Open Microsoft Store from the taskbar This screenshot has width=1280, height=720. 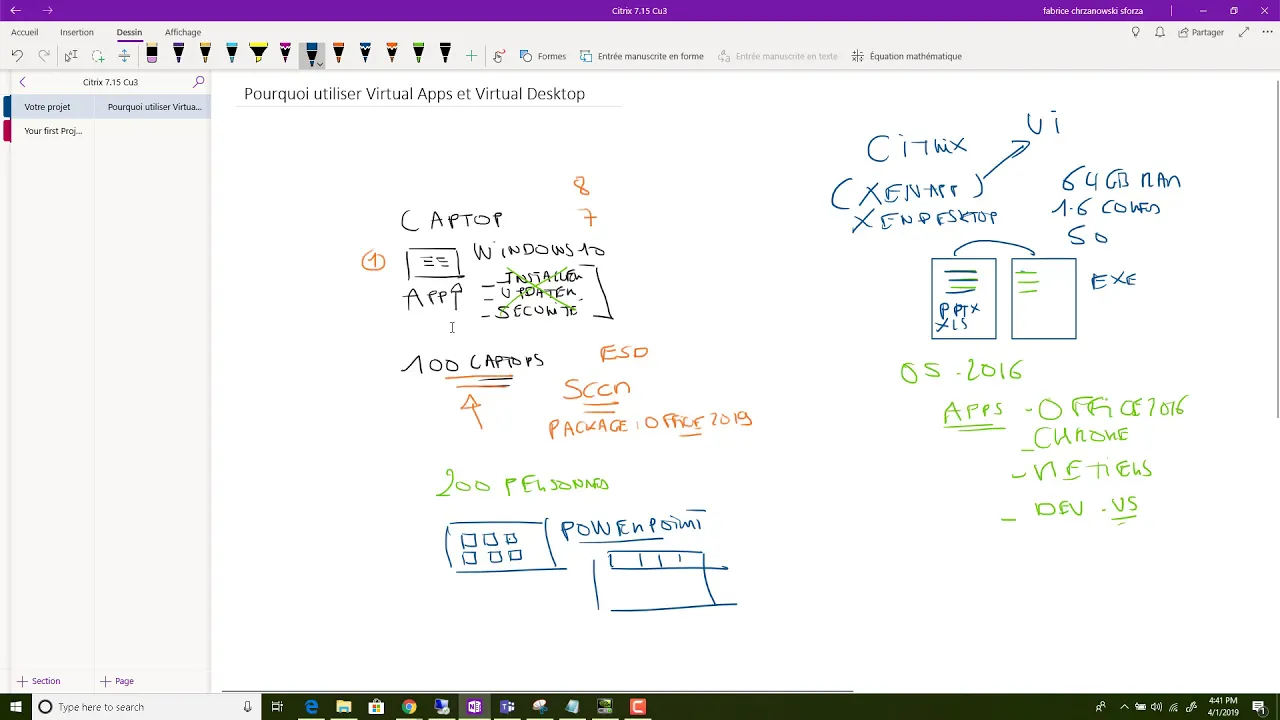(x=376, y=707)
